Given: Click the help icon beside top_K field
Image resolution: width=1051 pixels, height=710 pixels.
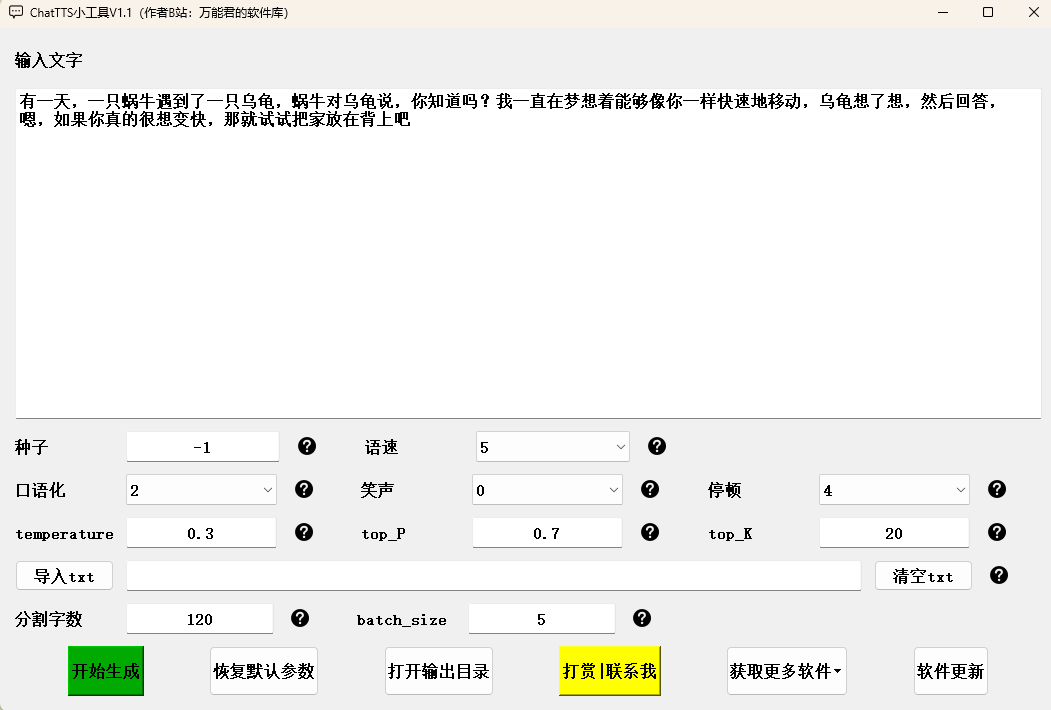Looking at the screenshot, I should 997,532.
